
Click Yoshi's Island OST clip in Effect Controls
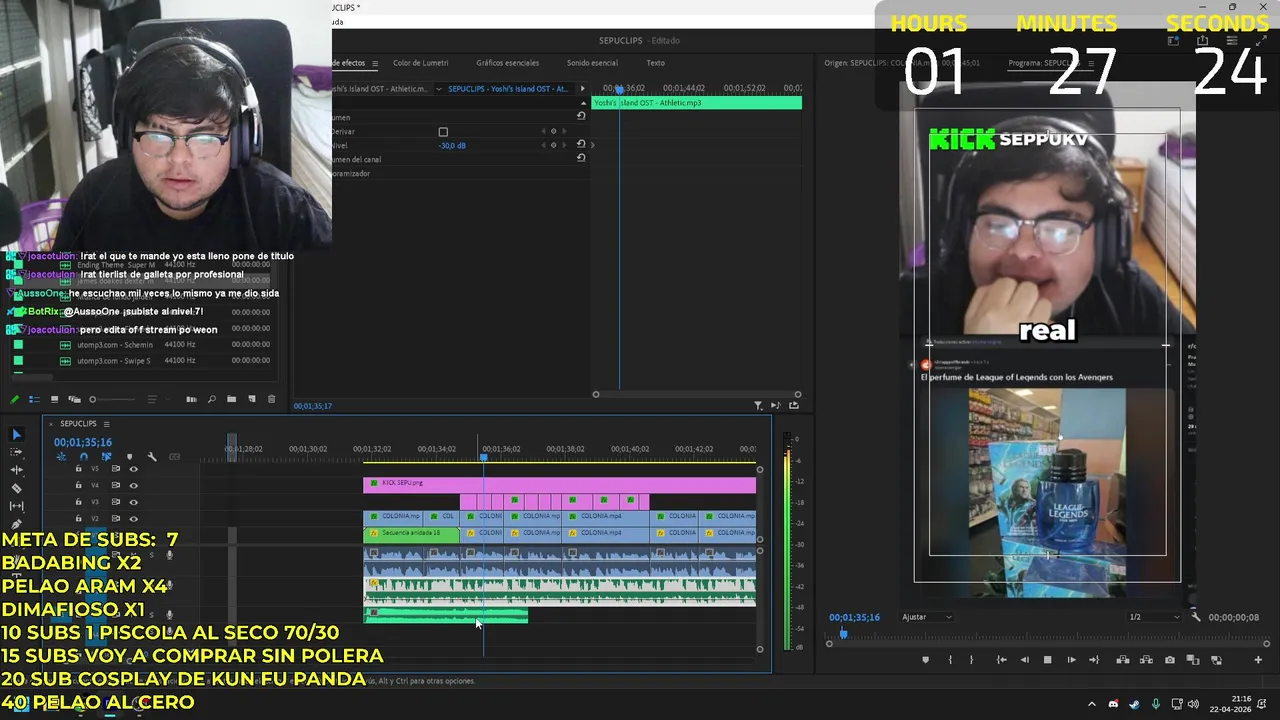[x=697, y=103]
